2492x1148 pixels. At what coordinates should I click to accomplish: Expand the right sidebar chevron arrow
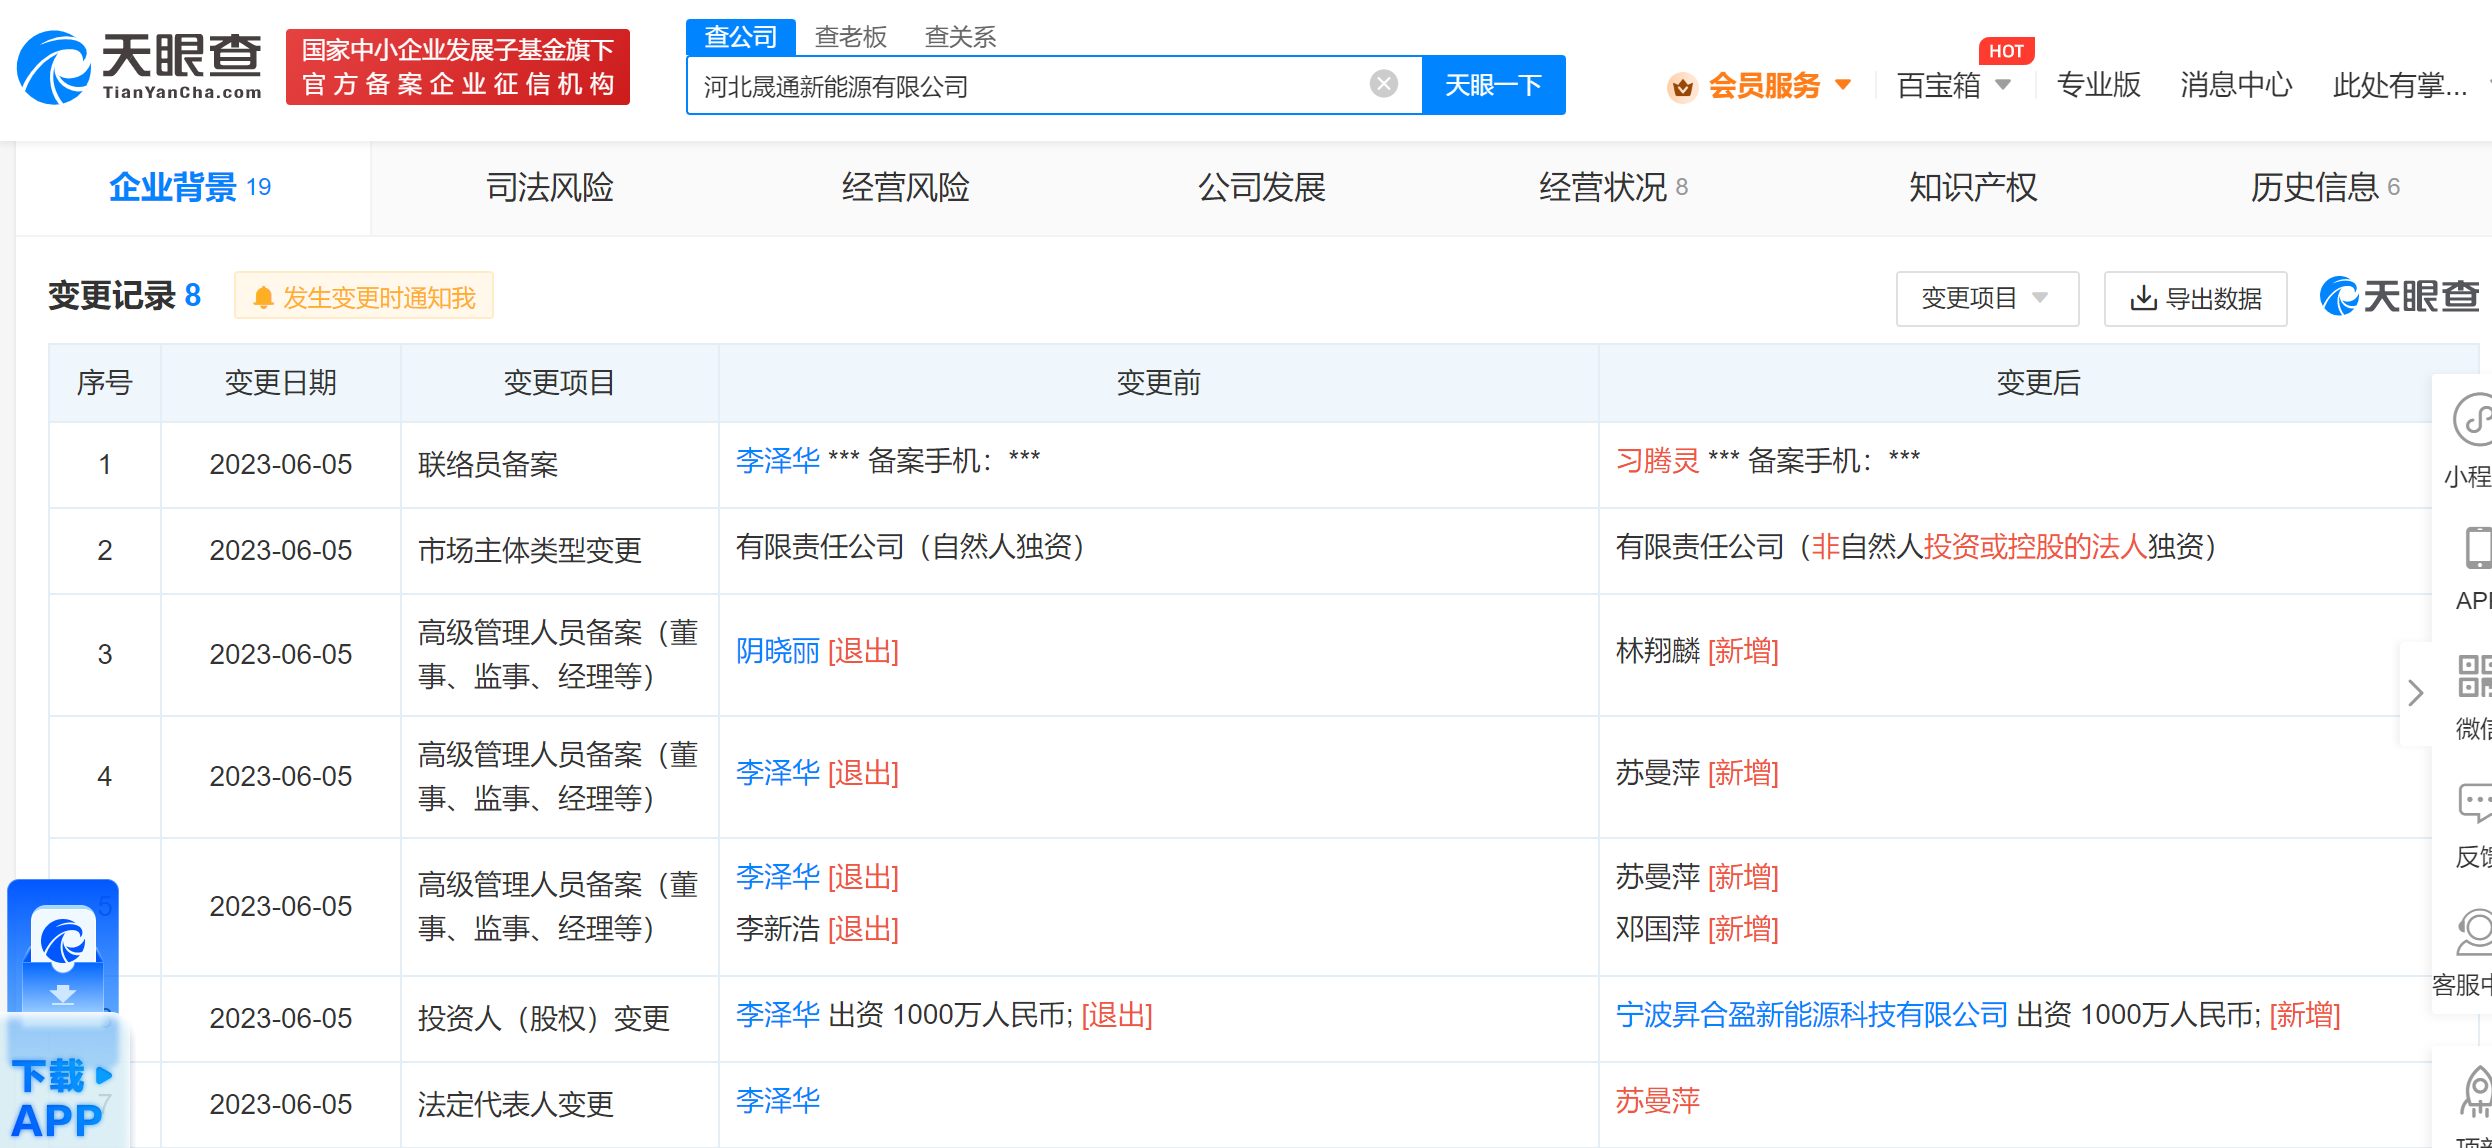[2416, 693]
